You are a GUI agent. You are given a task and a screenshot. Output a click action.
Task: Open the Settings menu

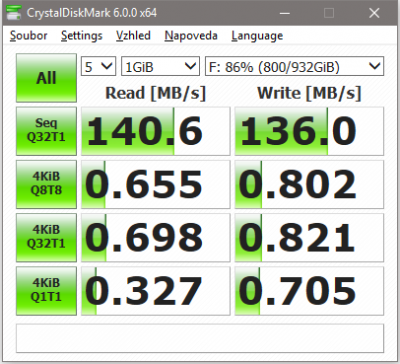click(82, 36)
